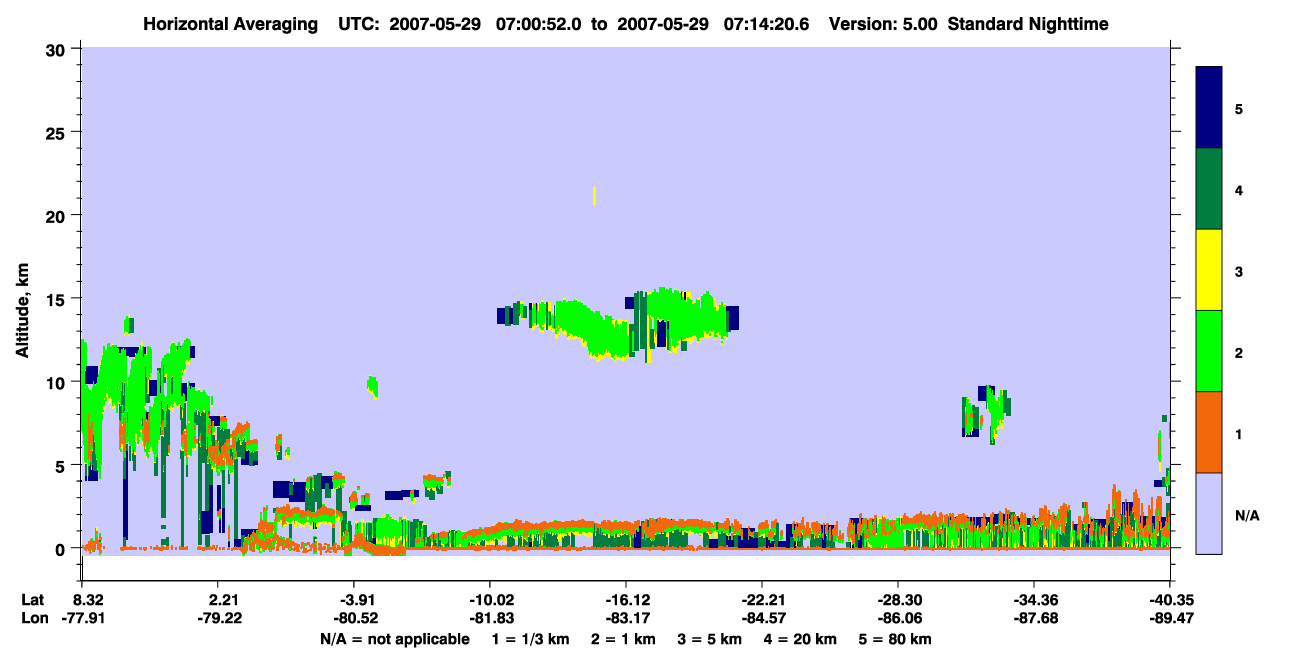Click the longitude value -87.68
Viewport: 1300px width, 667px height.
pos(1034,618)
